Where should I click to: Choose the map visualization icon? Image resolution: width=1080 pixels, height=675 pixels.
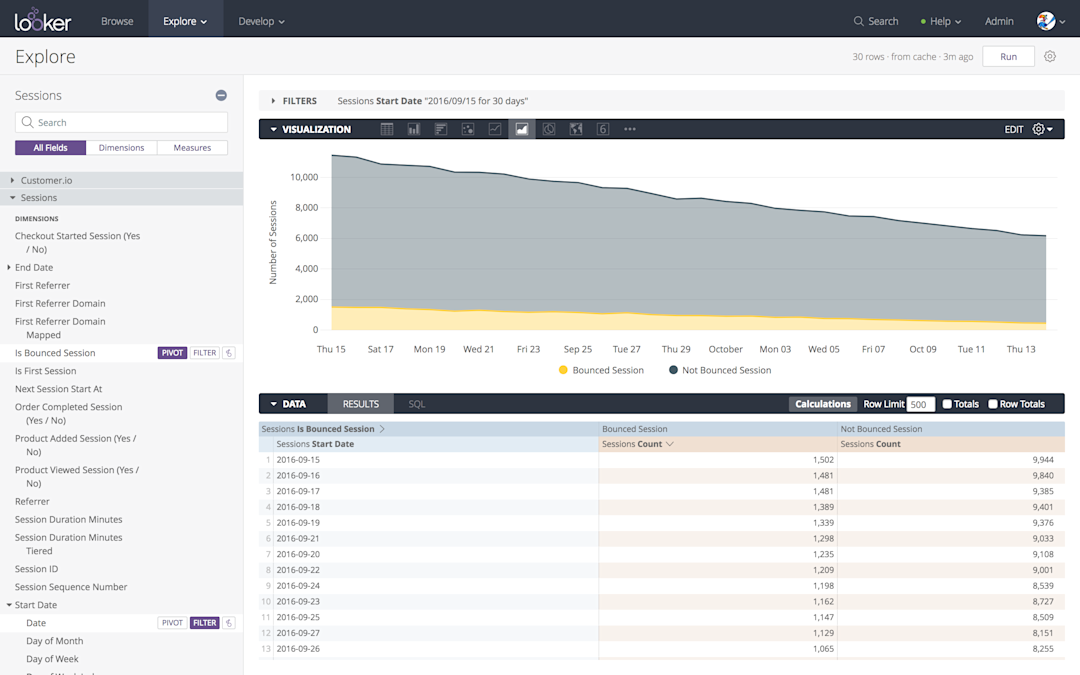[x=576, y=129]
